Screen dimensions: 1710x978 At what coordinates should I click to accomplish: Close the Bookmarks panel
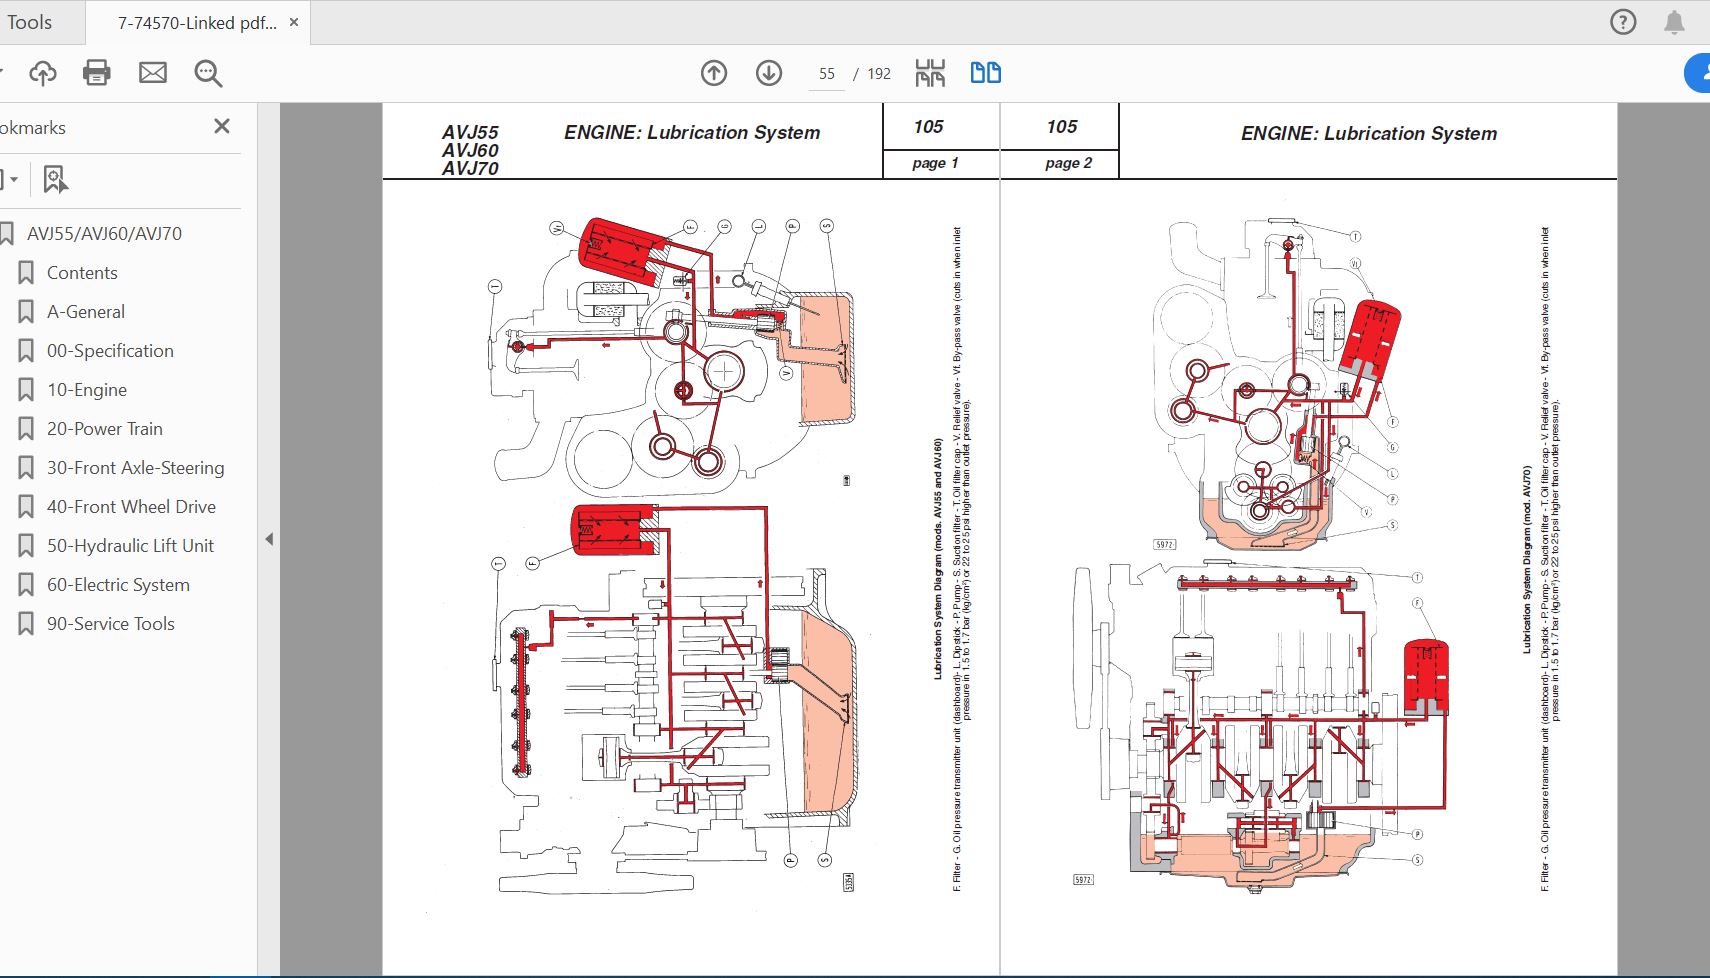point(222,126)
